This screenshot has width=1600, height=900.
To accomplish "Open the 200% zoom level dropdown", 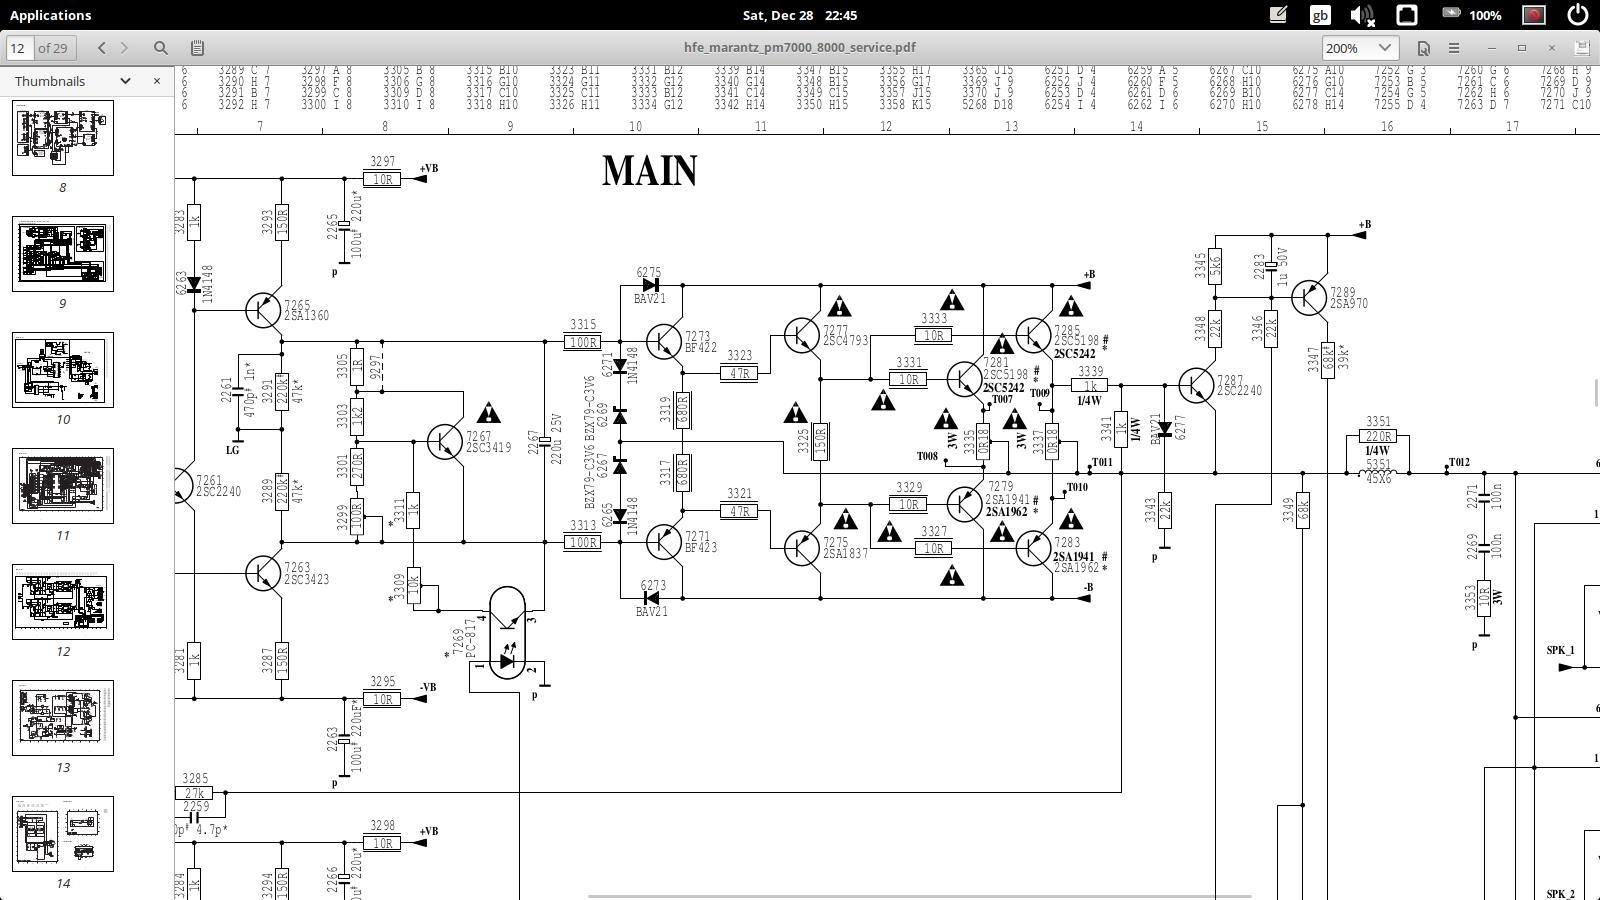I will (1358, 47).
